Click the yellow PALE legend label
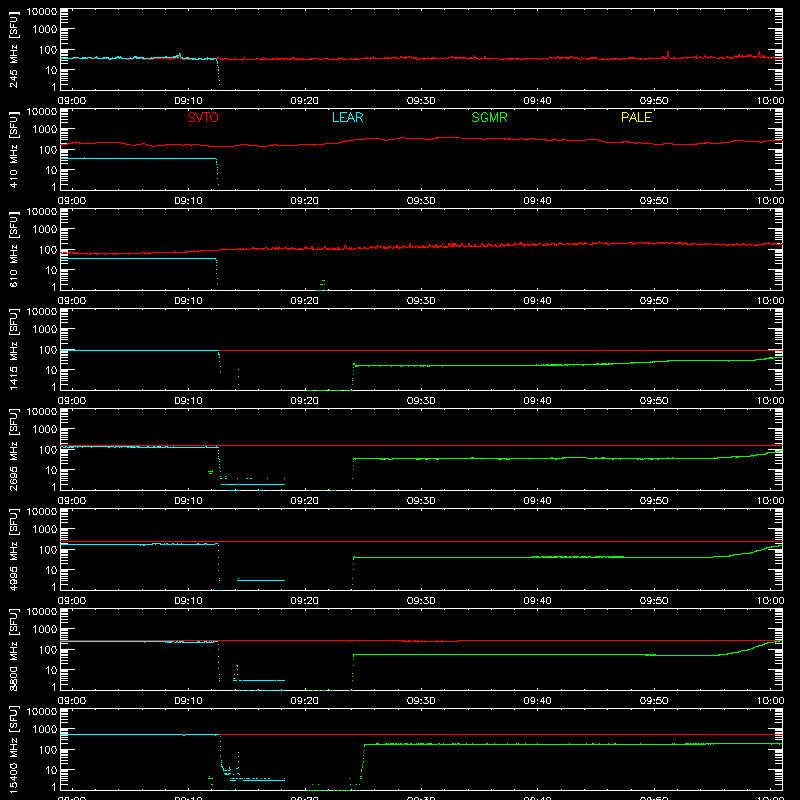The image size is (800, 800). click(636, 117)
